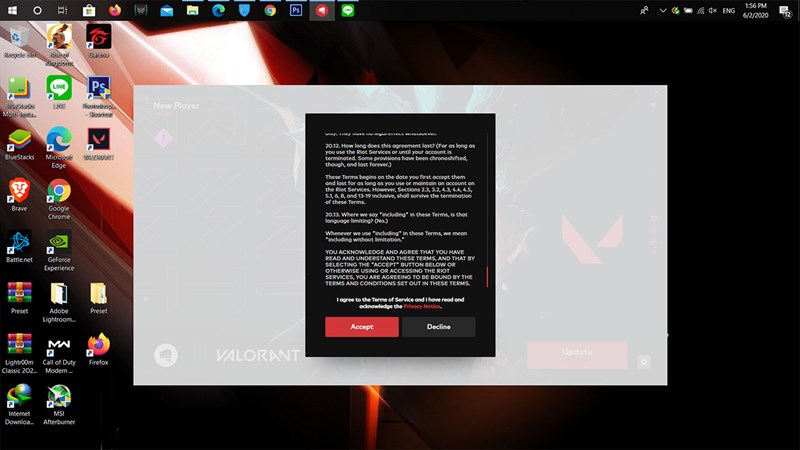Open the Adobe Lightroom folder
This screenshot has height=450, width=800.
(59, 302)
